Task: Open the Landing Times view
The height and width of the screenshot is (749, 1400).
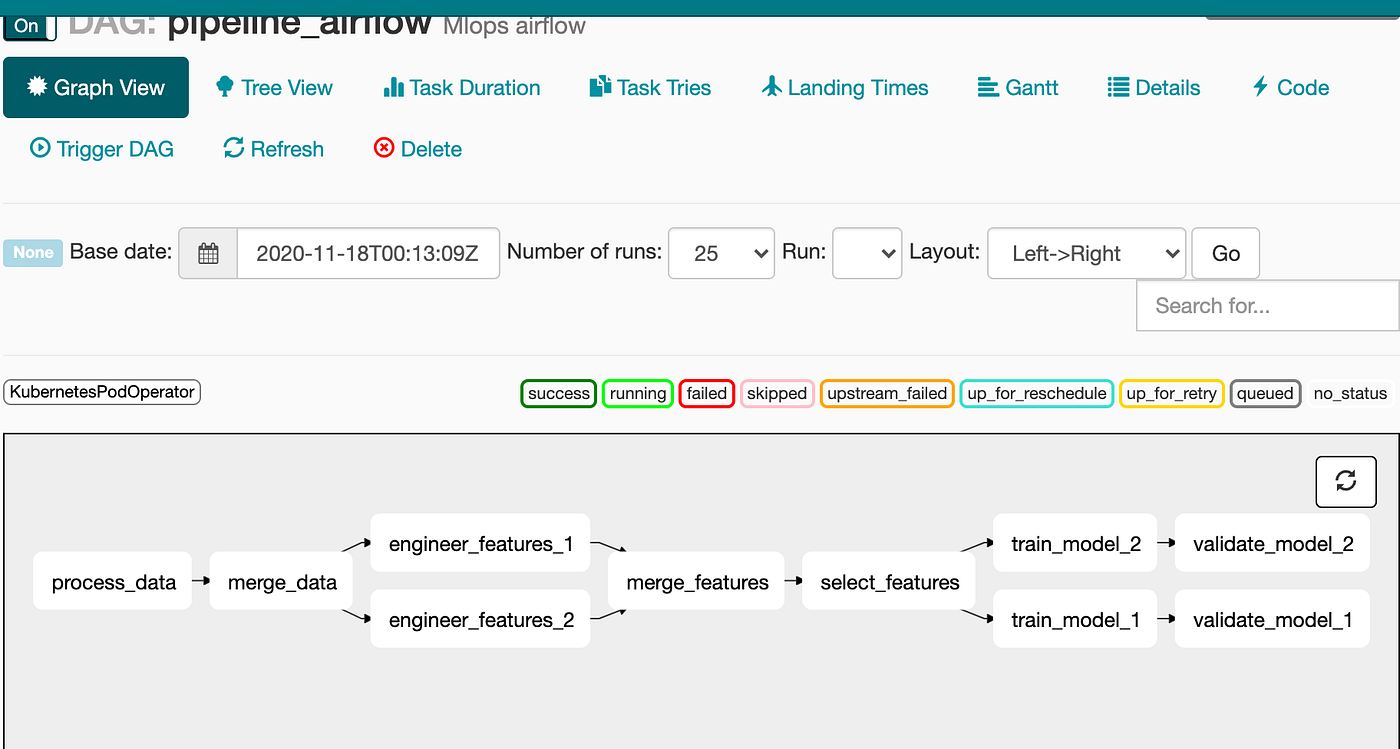Action: point(843,87)
